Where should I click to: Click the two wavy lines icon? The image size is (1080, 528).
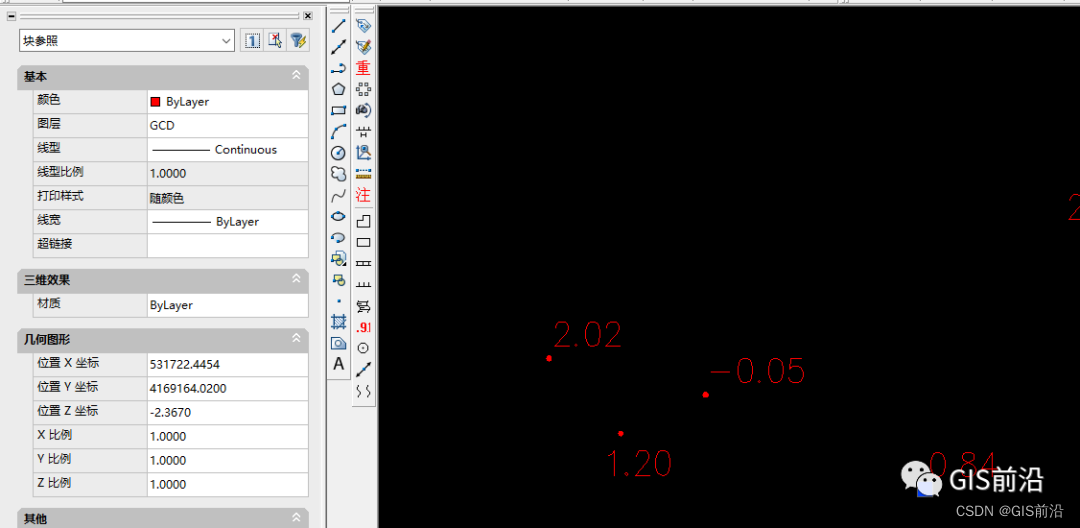pyautogui.click(x=363, y=391)
